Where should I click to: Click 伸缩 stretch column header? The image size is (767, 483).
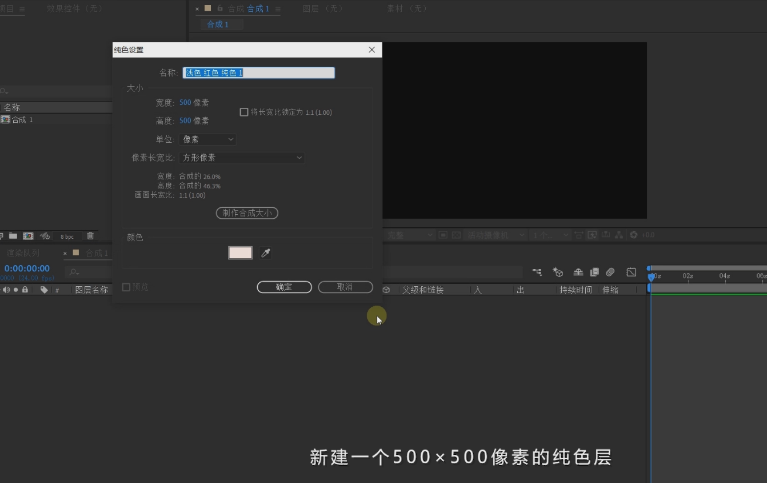click(x=610, y=290)
